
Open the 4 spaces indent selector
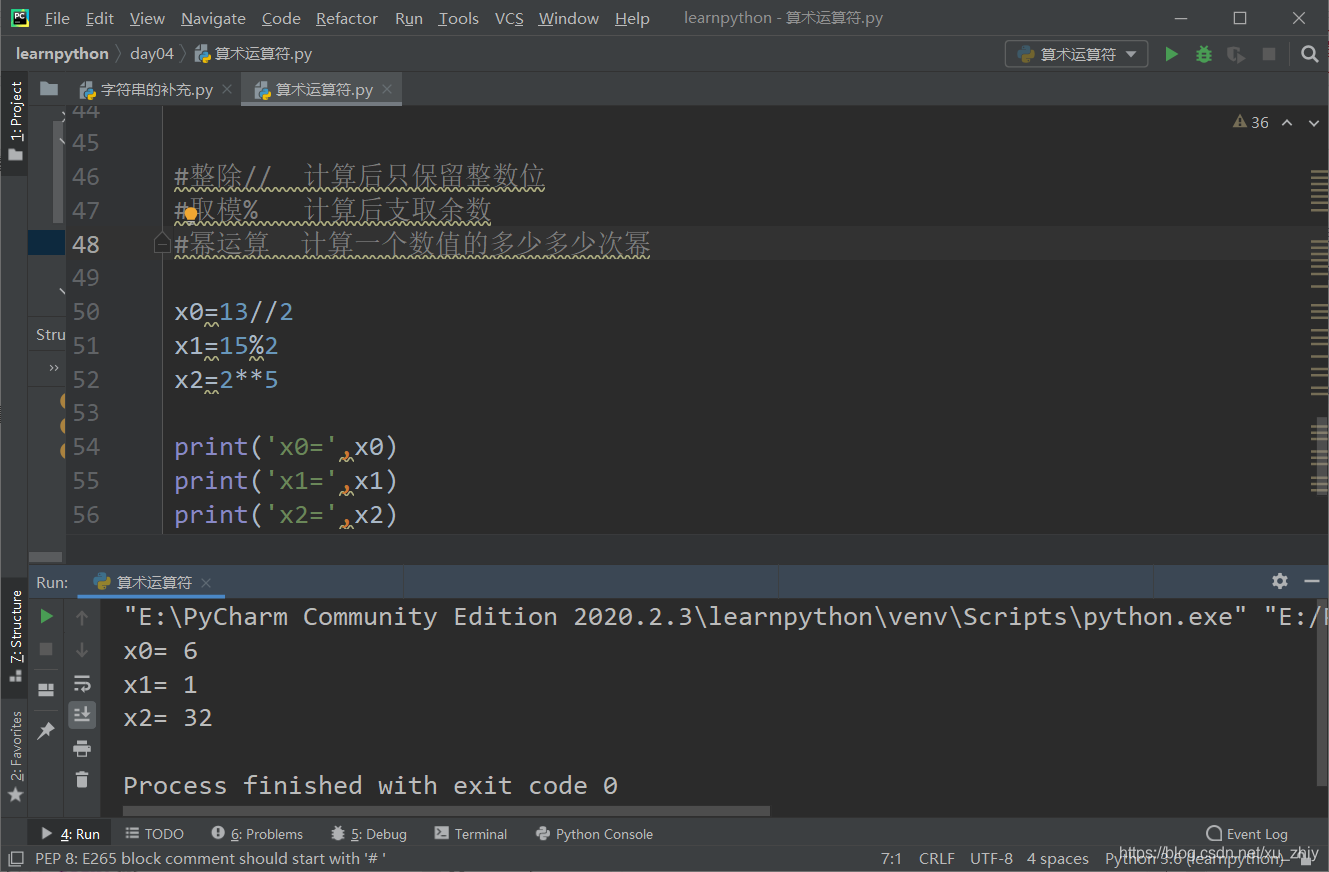[1057, 859]
